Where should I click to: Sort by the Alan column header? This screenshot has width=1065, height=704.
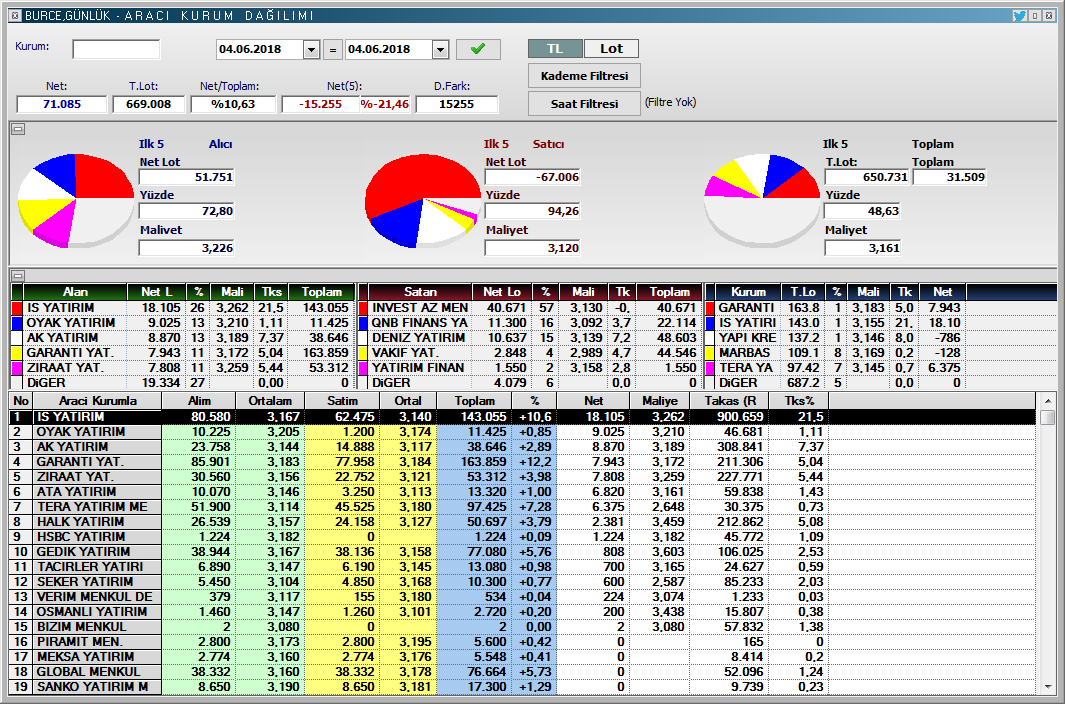pyautogui.click(x=75, y=292)
